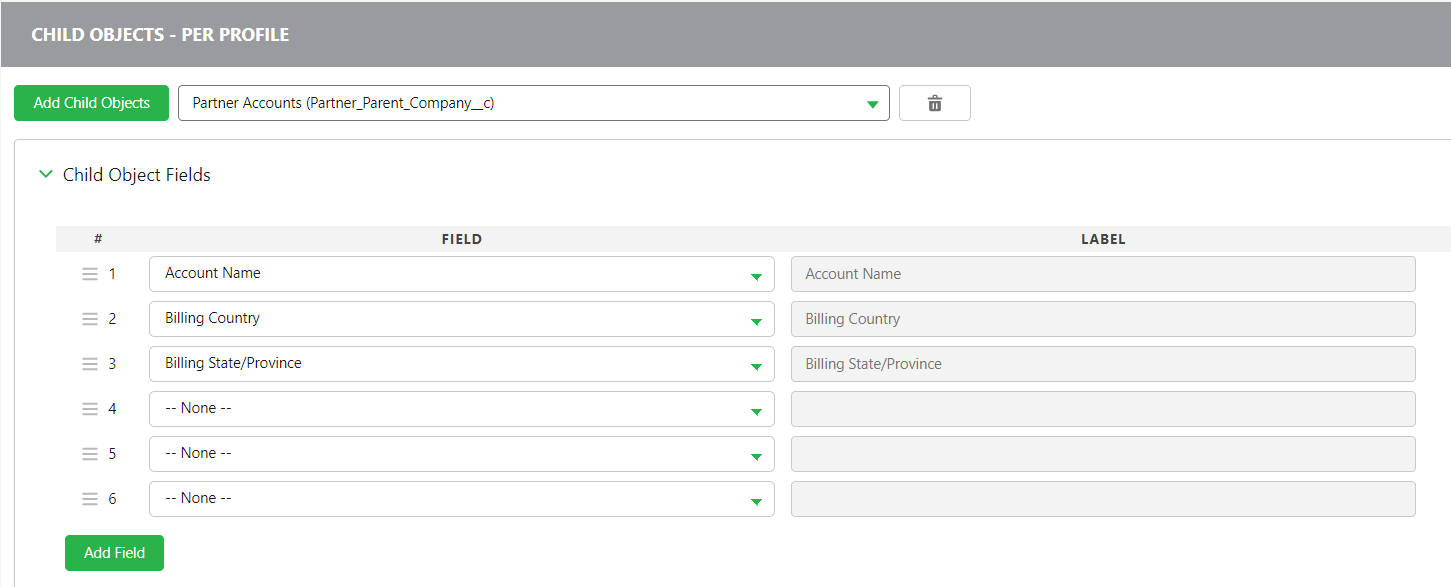Click the Add Child Objects button

click(91, 102)
